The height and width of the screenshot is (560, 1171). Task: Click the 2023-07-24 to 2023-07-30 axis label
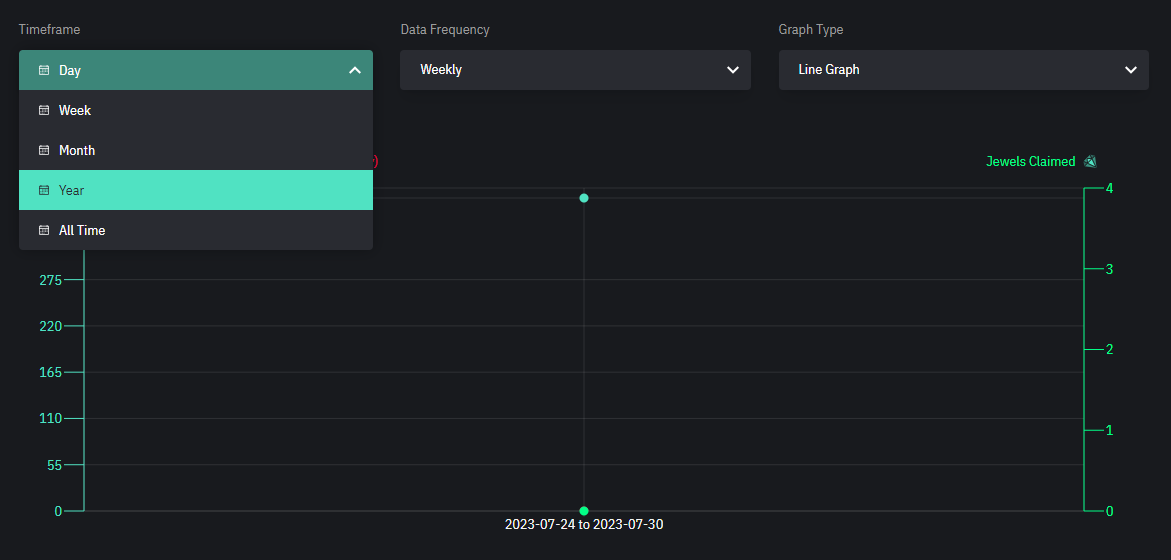tap(584, 525)
